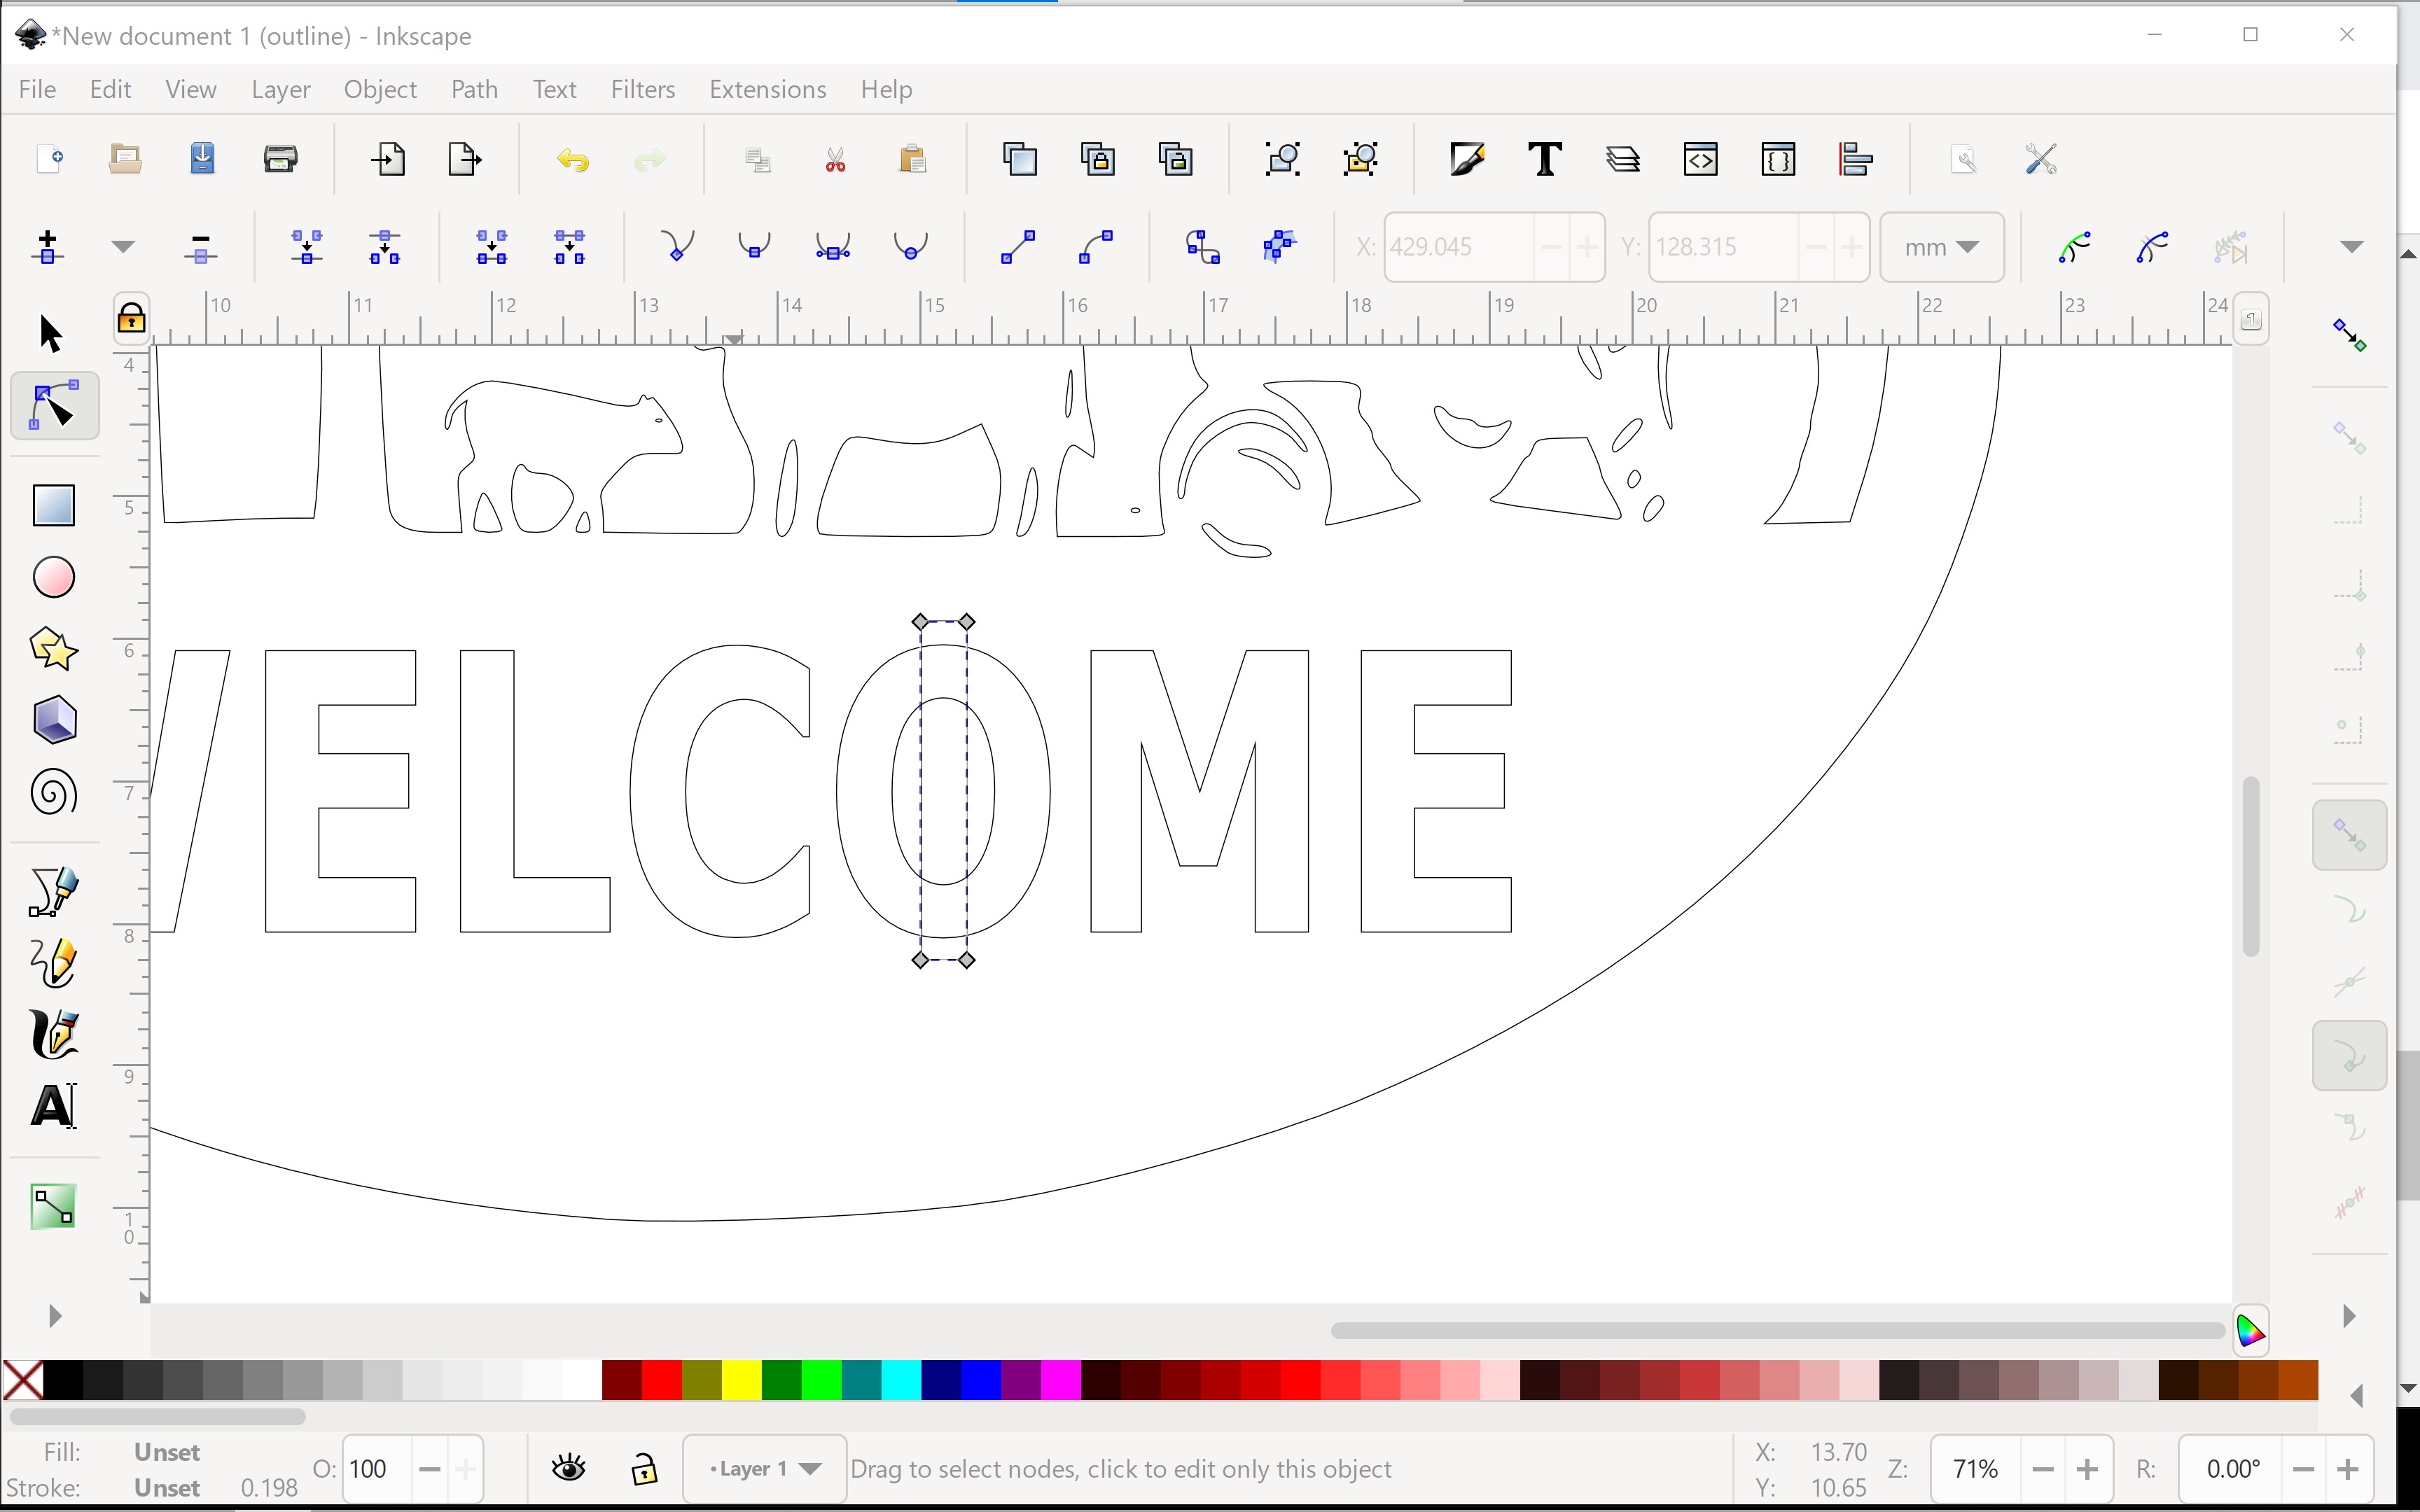Open the Layers dialog

(x=1623, y=159)
